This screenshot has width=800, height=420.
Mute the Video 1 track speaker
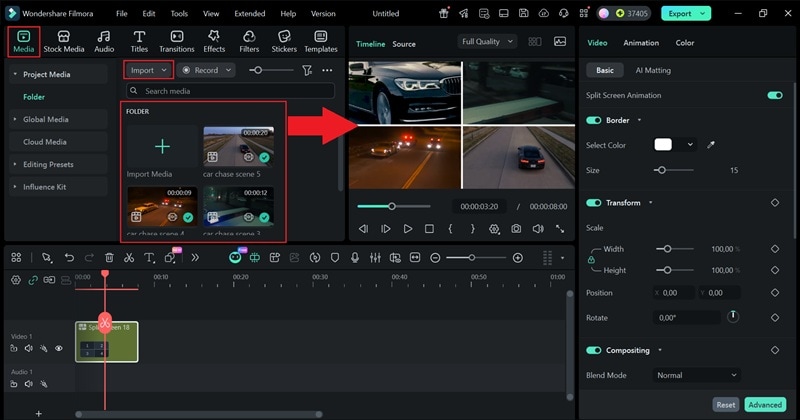tap(29, 349)
